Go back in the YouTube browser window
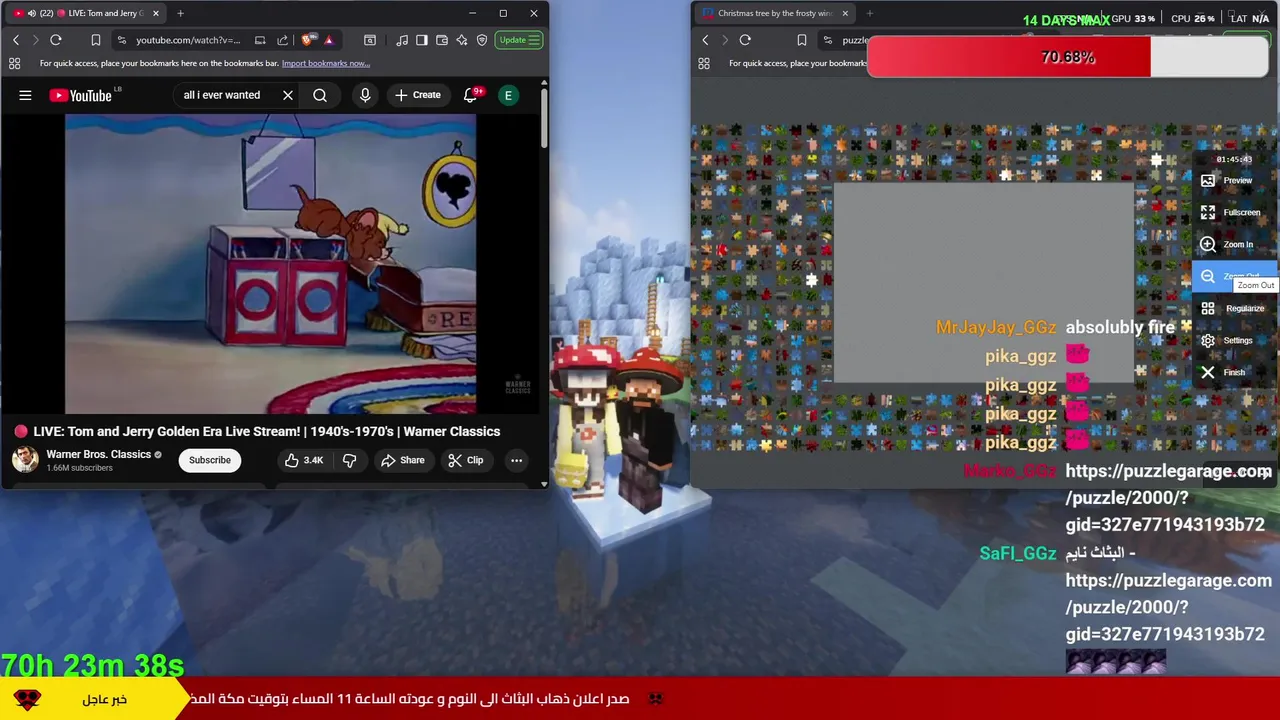 (x=16, y=40)
